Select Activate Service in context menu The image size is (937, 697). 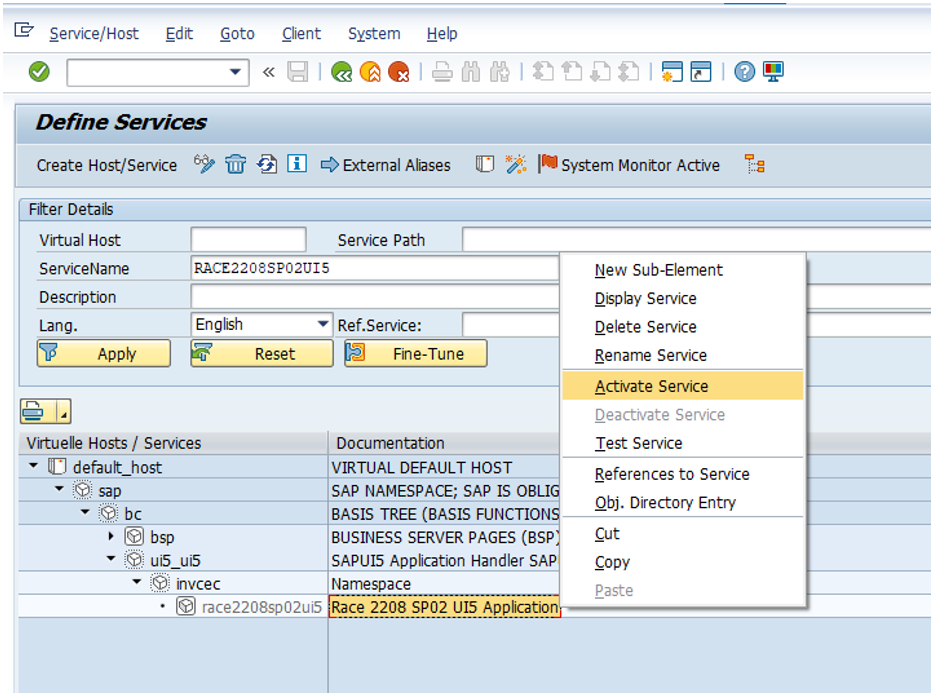click(x=651, y=386)
